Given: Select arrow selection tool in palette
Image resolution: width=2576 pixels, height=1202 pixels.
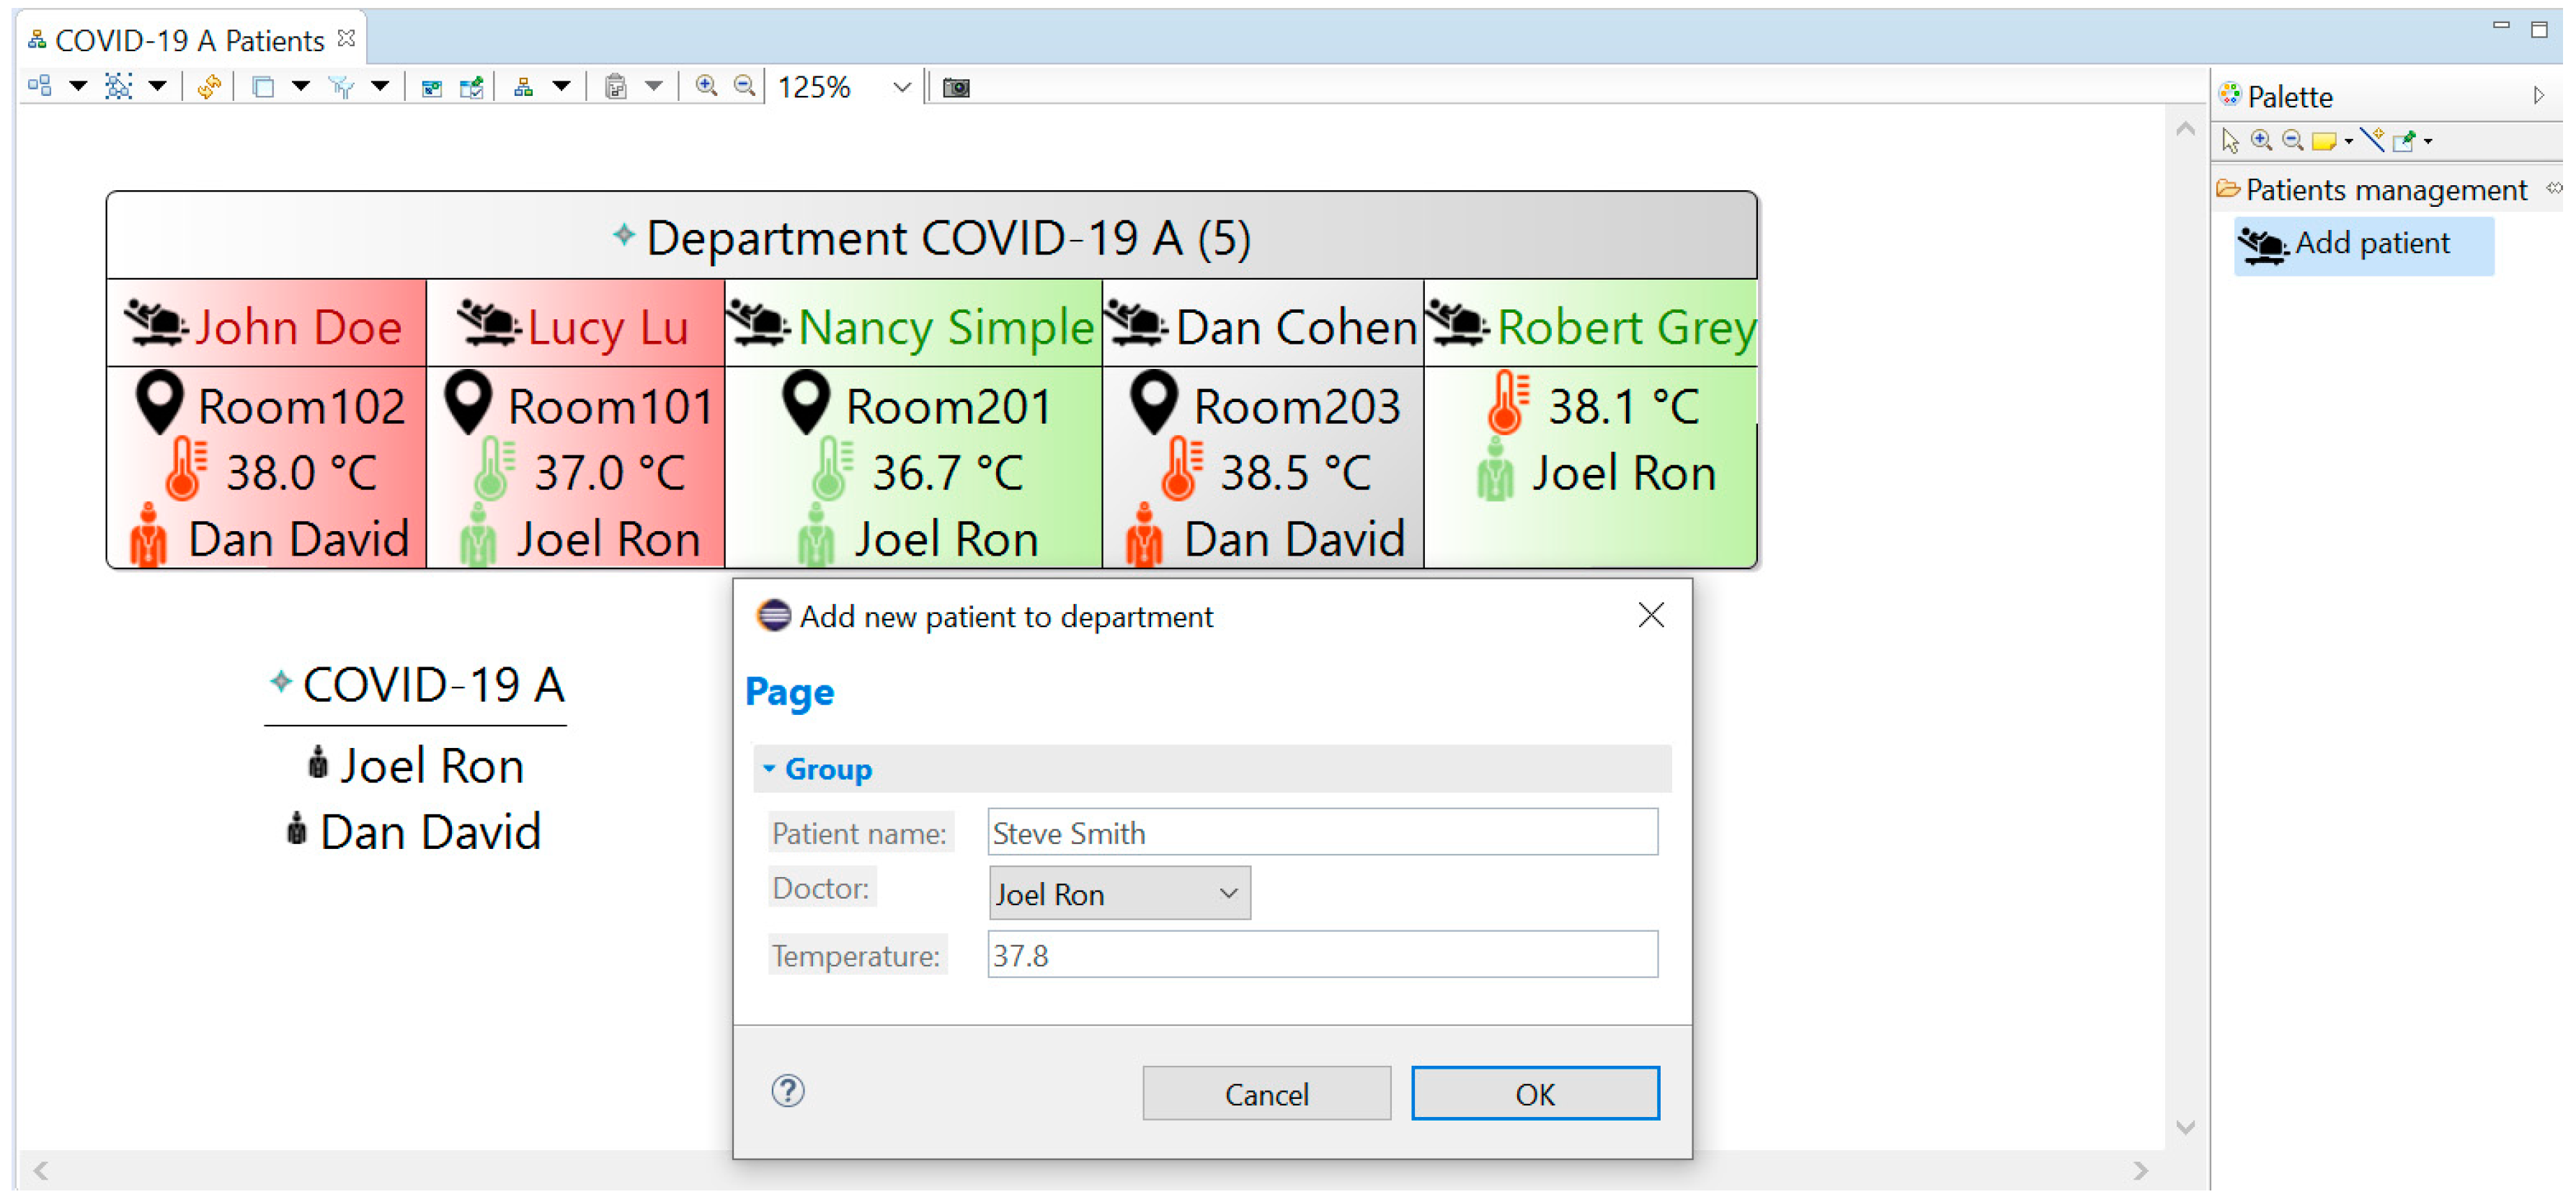Looking at the screenshot, I should click(x=2230, y=141).
